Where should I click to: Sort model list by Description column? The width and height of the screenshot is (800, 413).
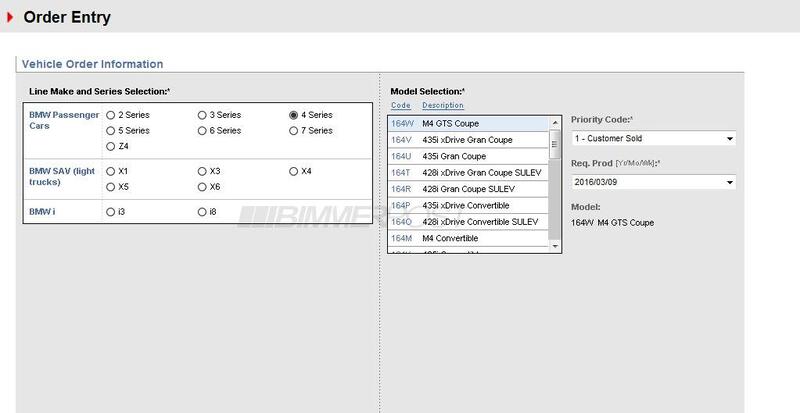[x=443, y=105]
